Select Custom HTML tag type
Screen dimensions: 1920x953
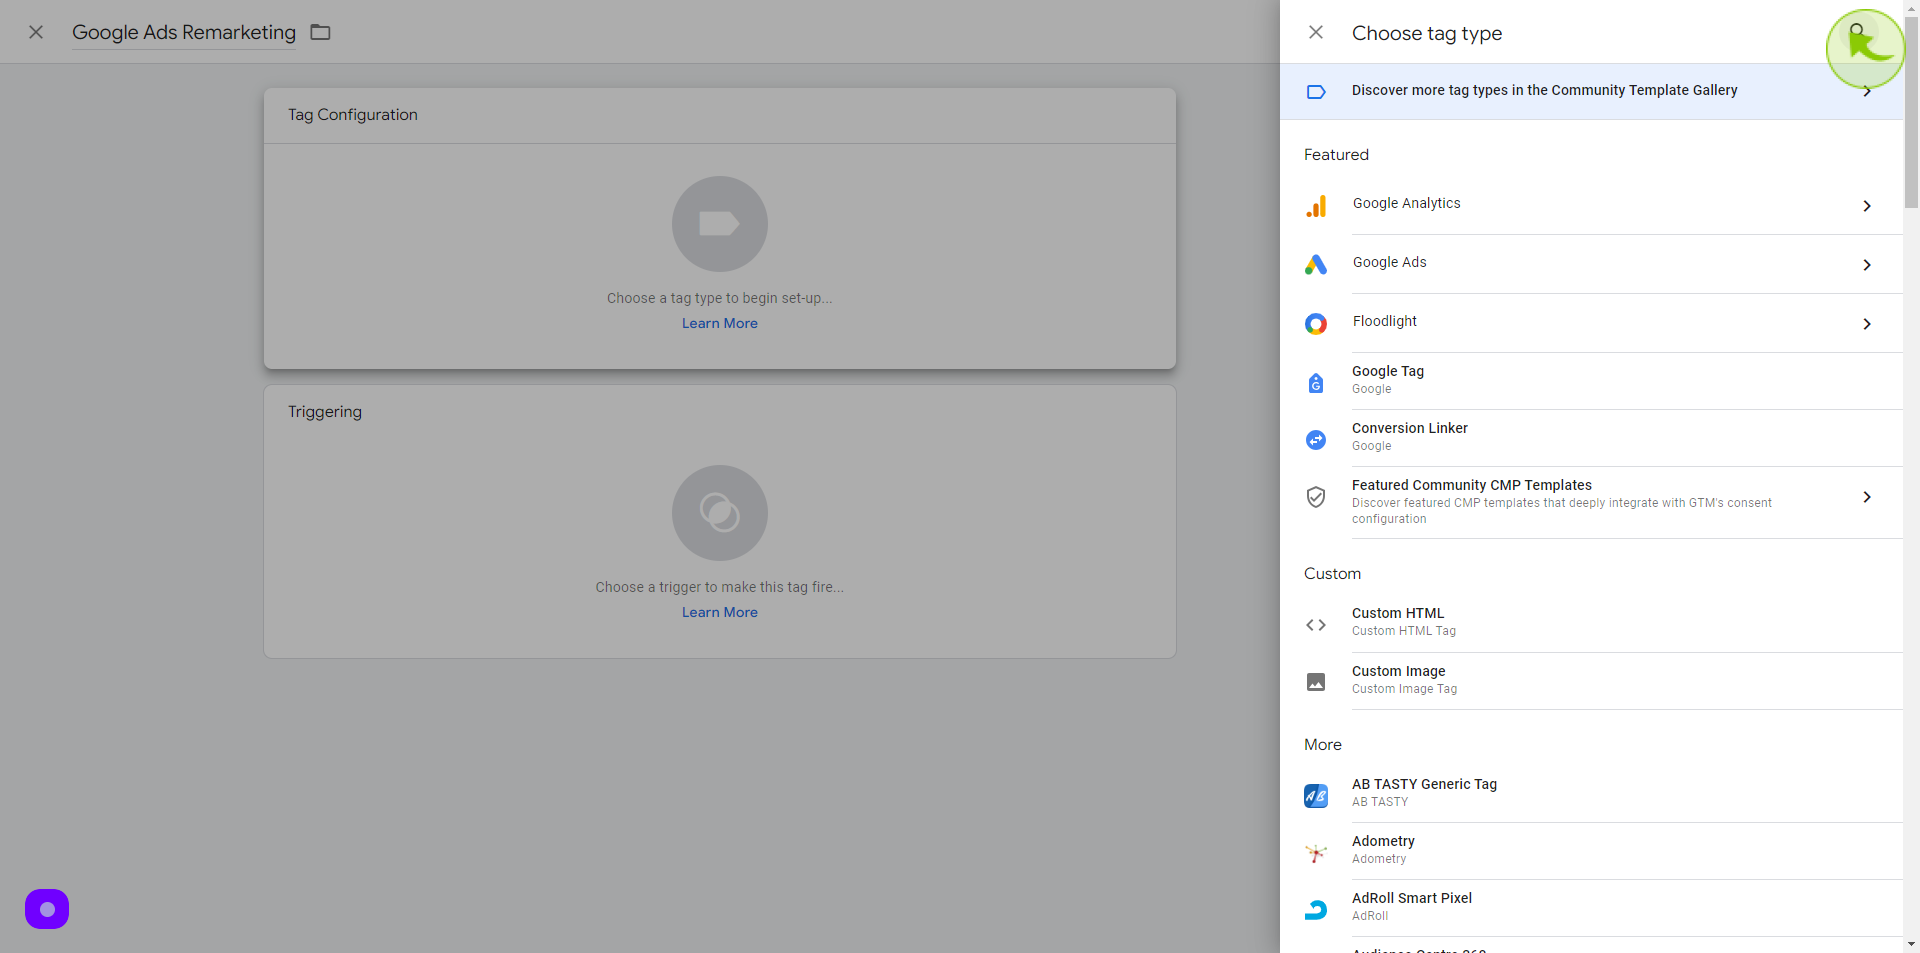1591,623
